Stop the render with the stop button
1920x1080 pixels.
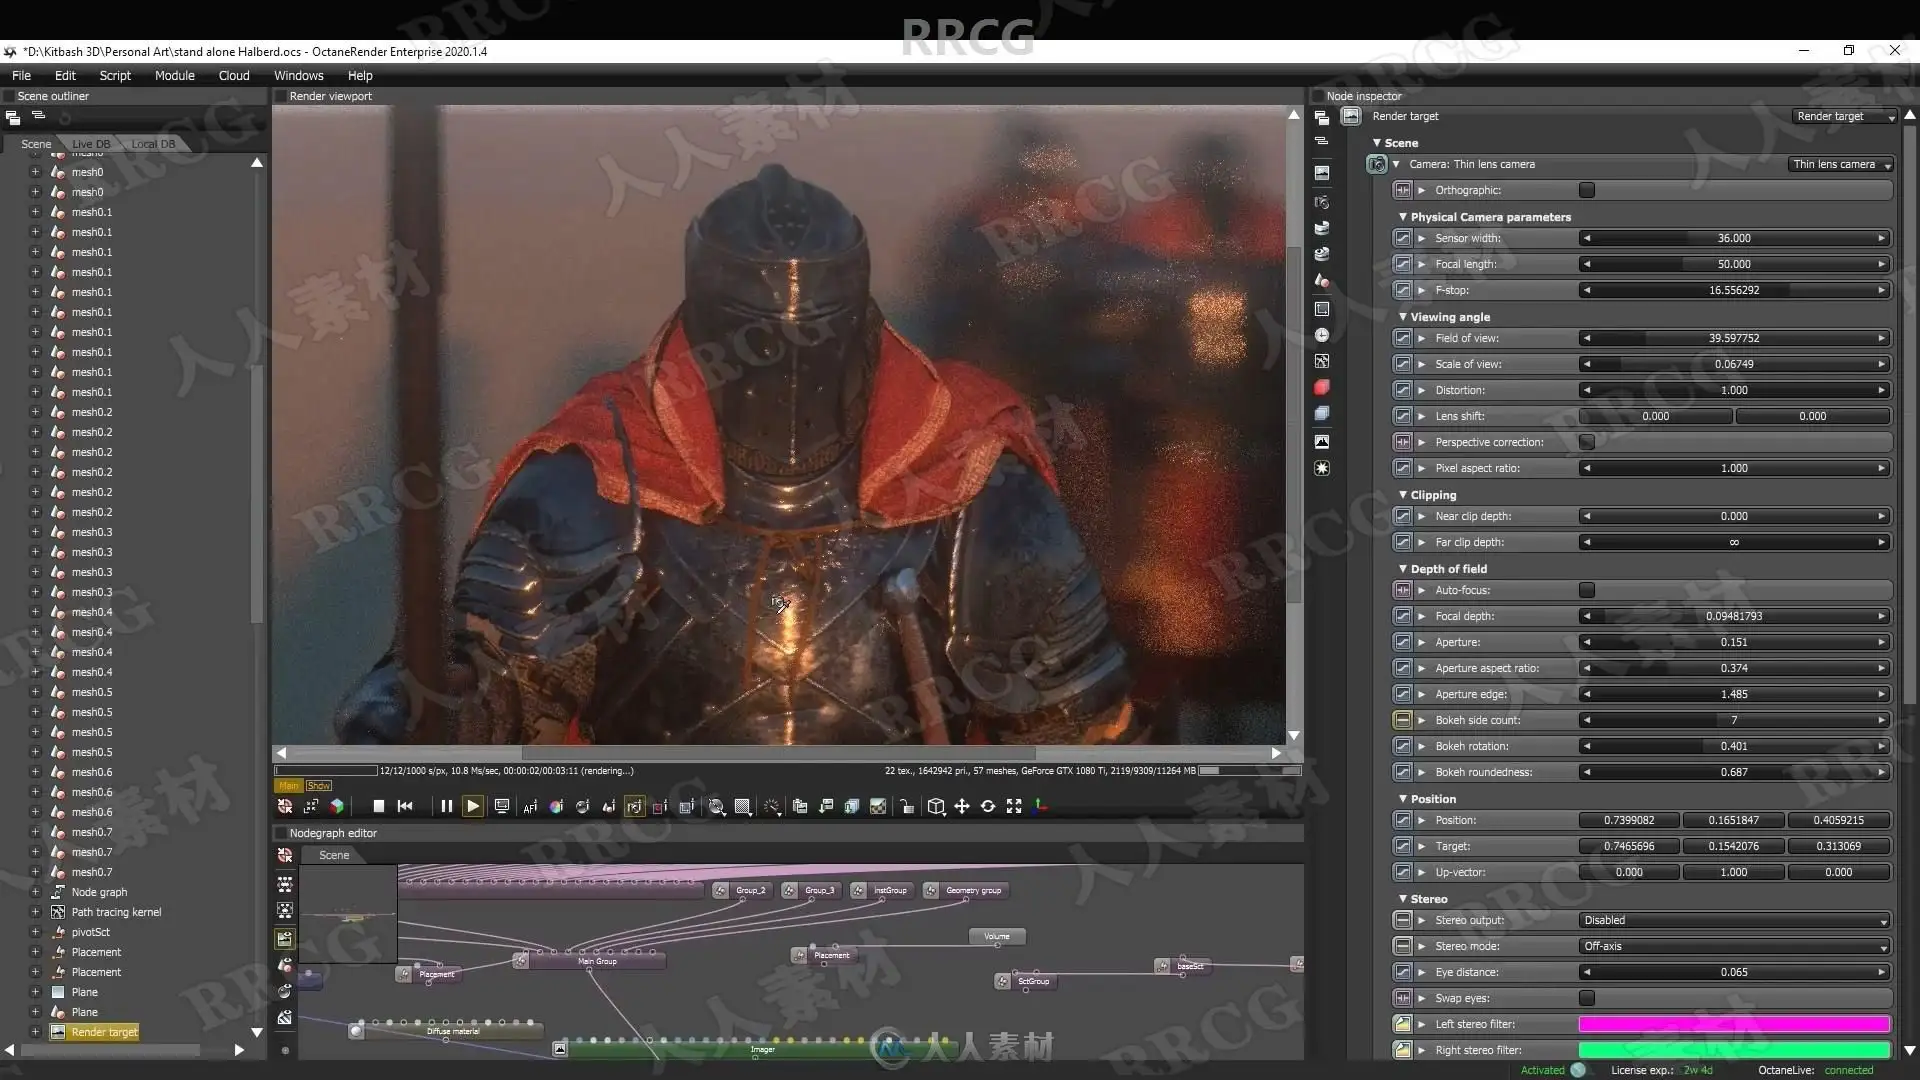pyautogui.click(x=379, y=806)
